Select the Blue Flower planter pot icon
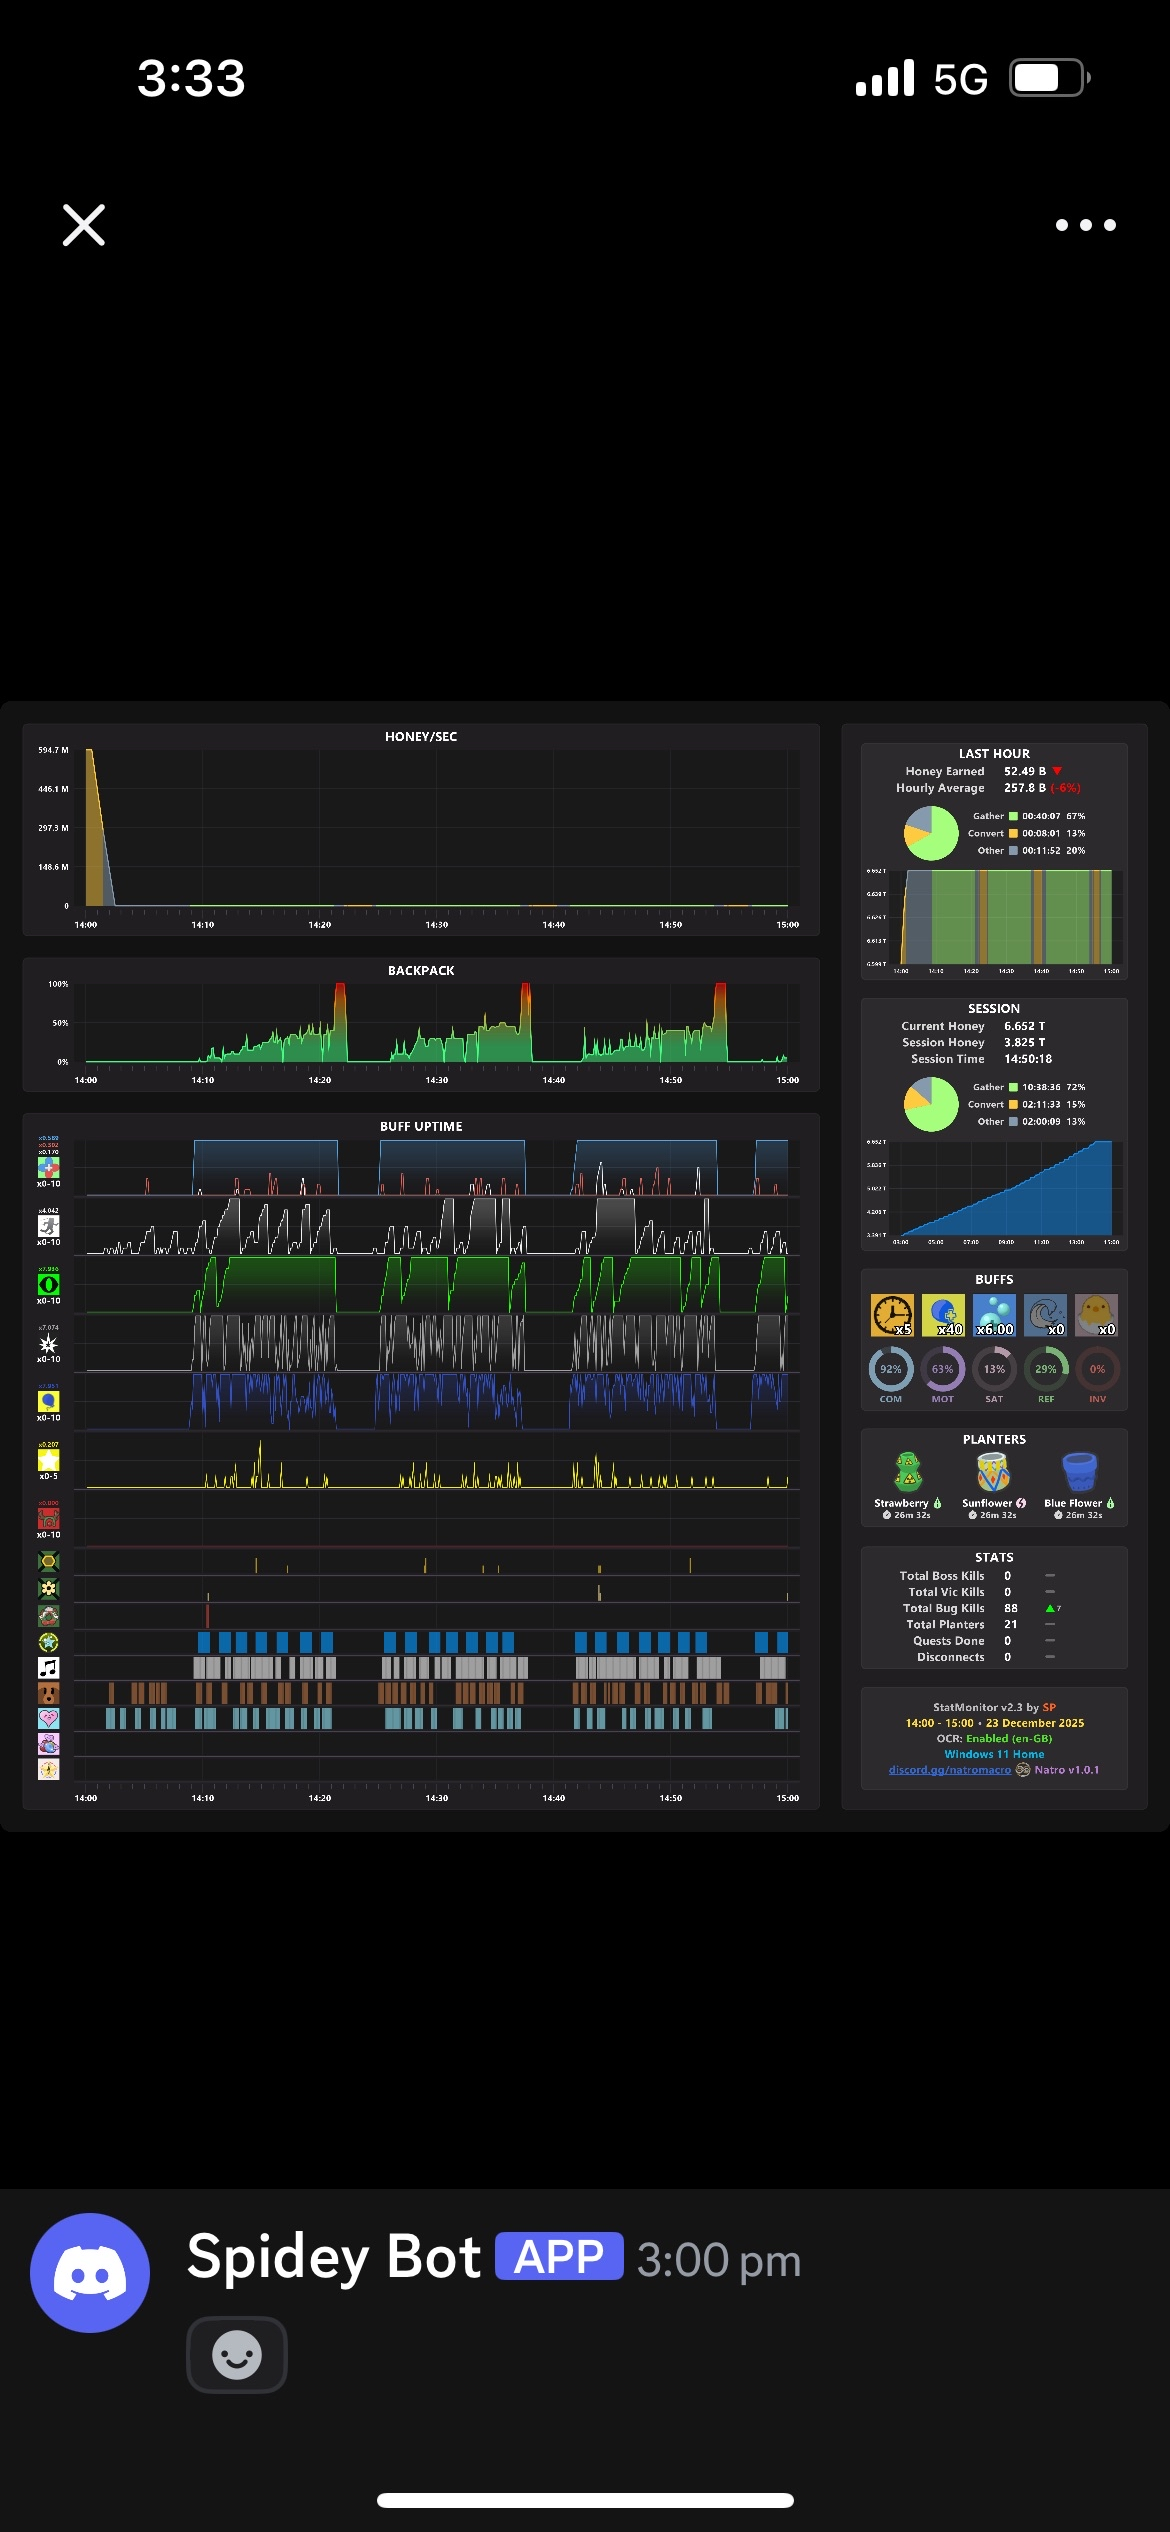The height and width of the screenshot is (2532, 1170). click(x=1079, y=1472)
